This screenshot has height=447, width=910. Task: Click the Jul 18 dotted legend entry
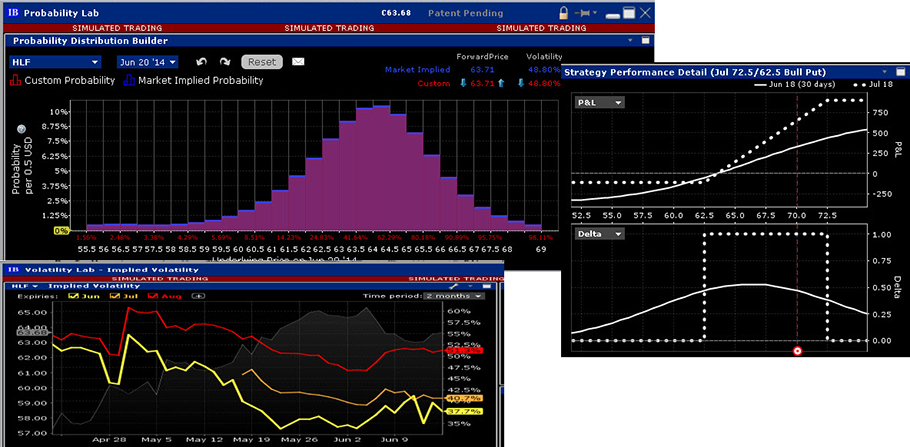pos(875,84)
